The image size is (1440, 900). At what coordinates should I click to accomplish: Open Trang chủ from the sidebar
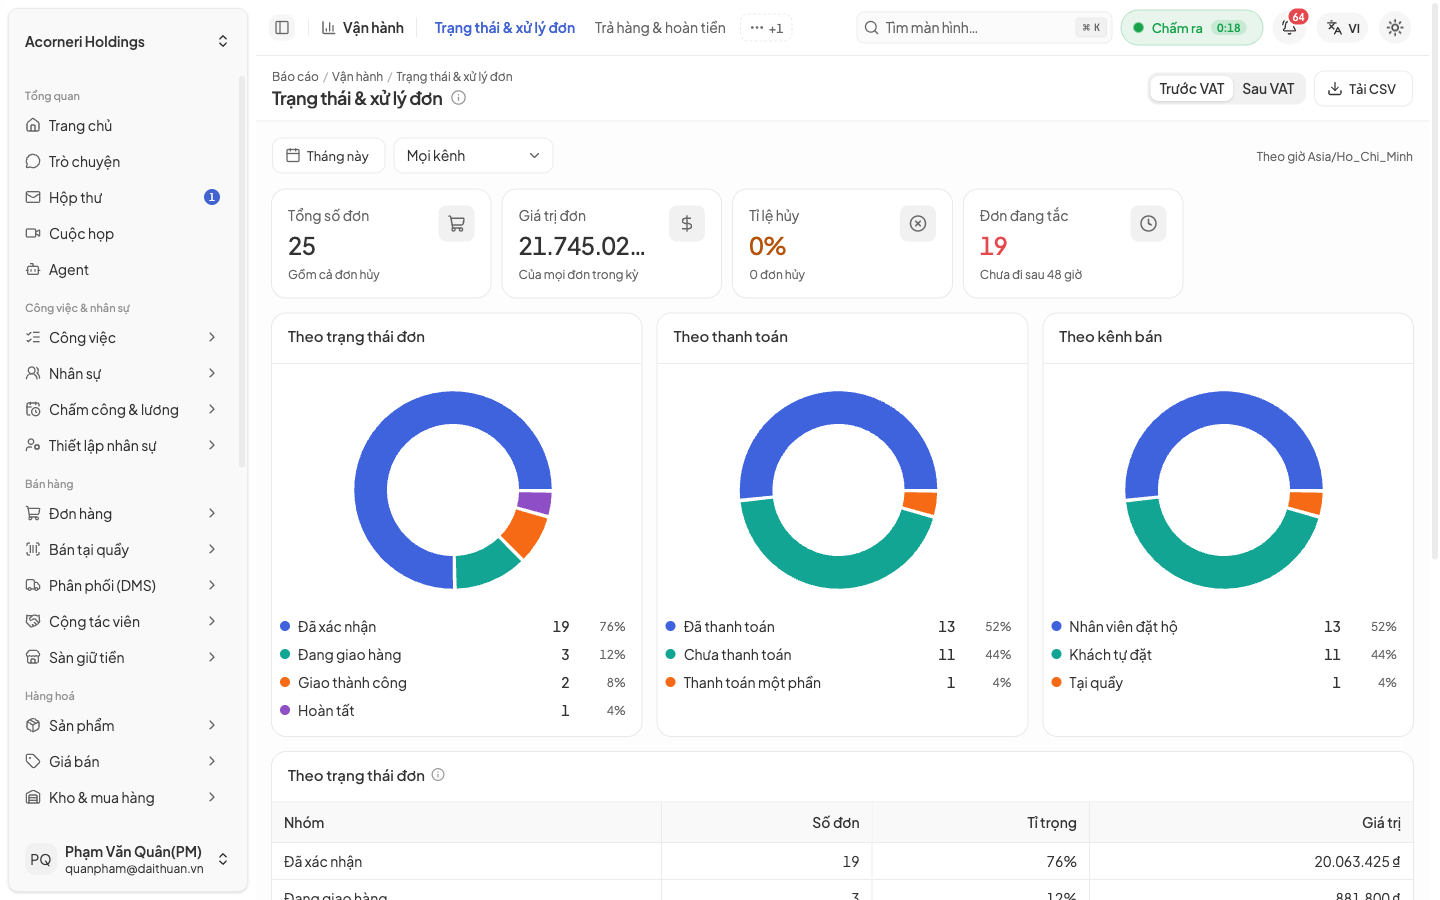pos(122,126)
